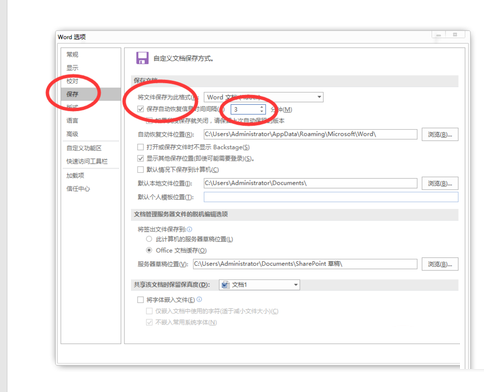Viewport: 500px width, 392px height.
Task: Select Office 文档缓存 radio button
Action: click(149, 250)
